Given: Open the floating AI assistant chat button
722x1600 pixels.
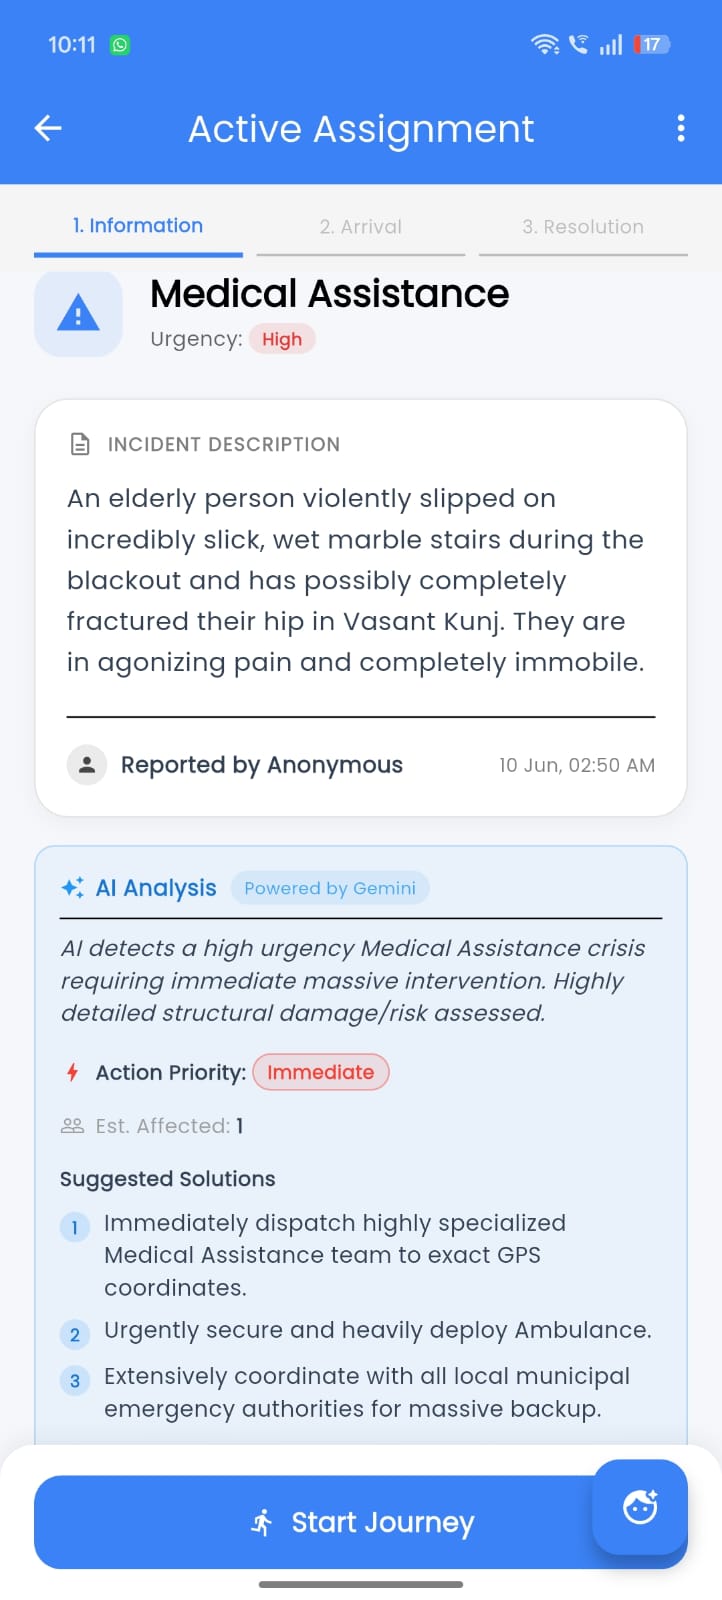Looking at the screenshot, I should click(640, 1507).
